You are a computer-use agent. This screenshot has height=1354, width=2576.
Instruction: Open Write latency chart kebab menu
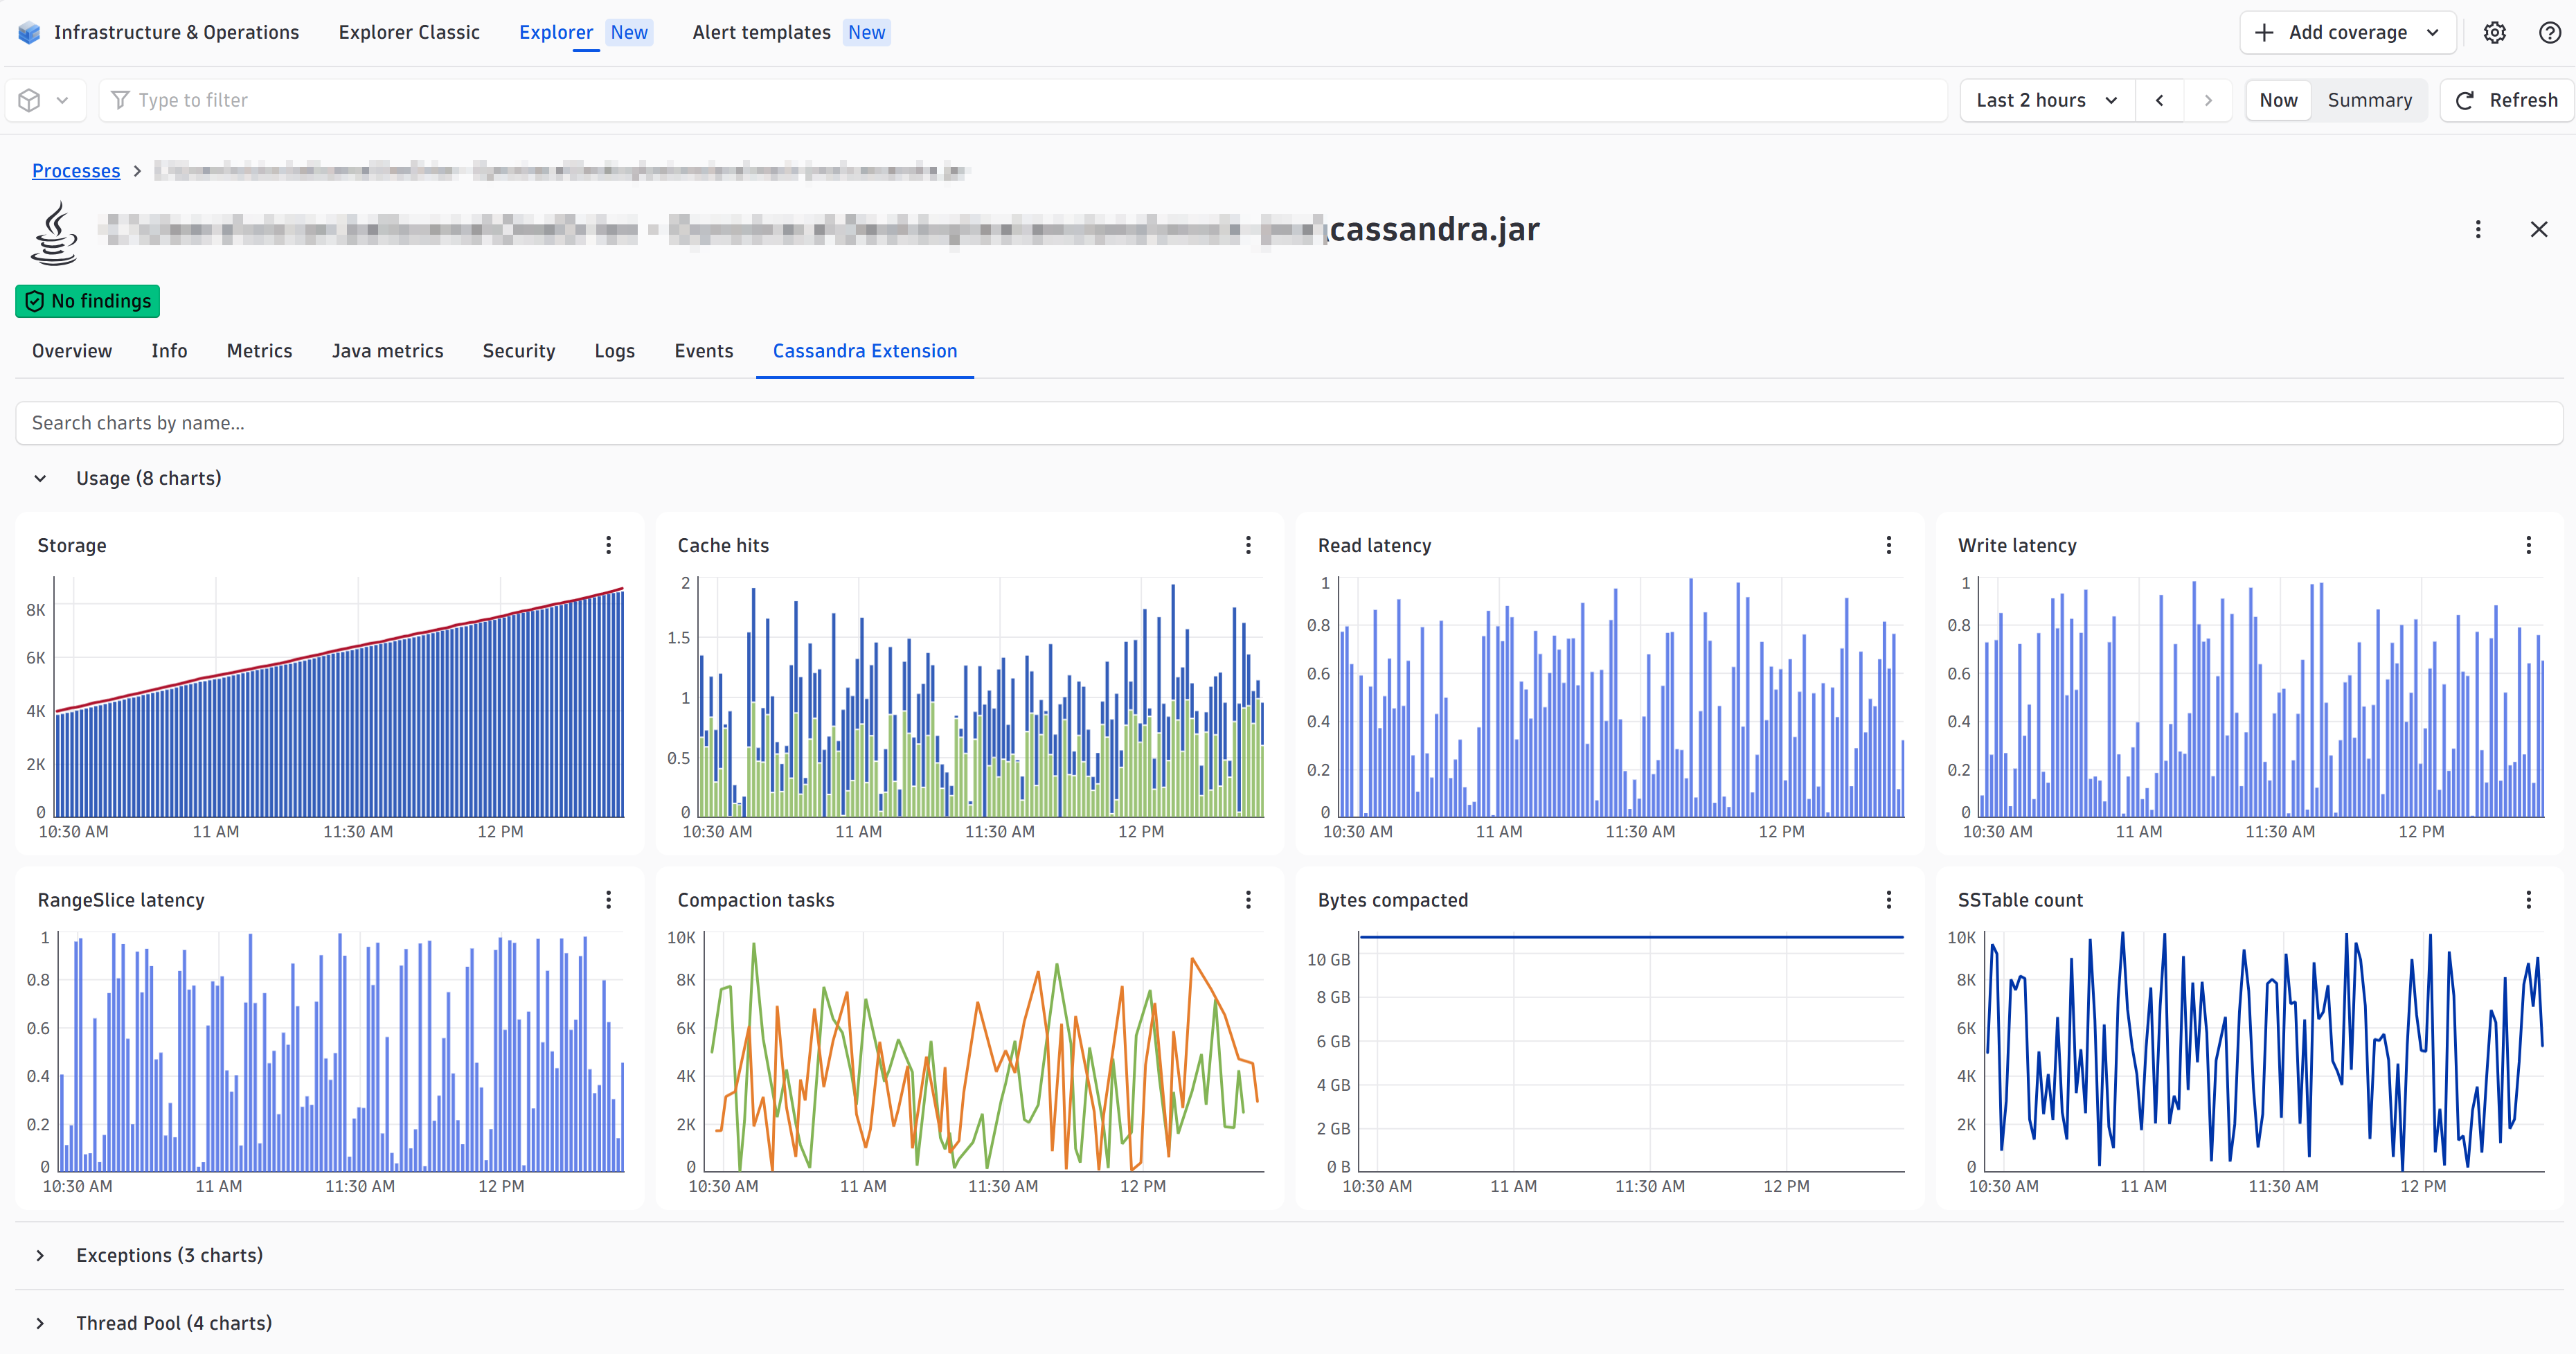[x=2529, y=545]
